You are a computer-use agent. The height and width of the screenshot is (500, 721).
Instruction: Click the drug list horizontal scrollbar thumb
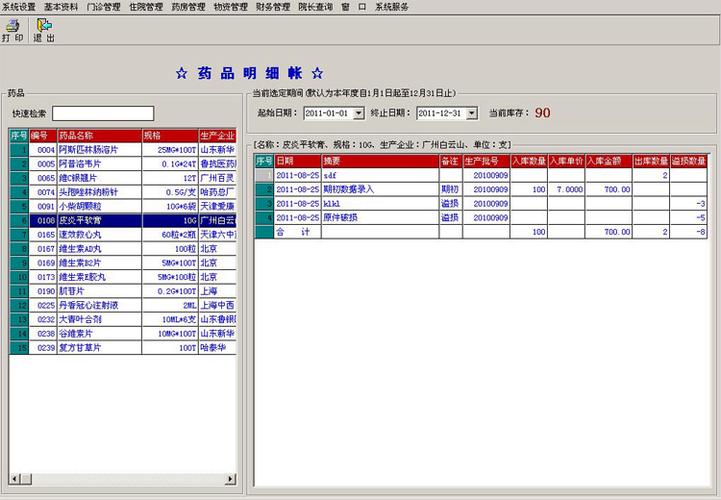coord(26,479)
